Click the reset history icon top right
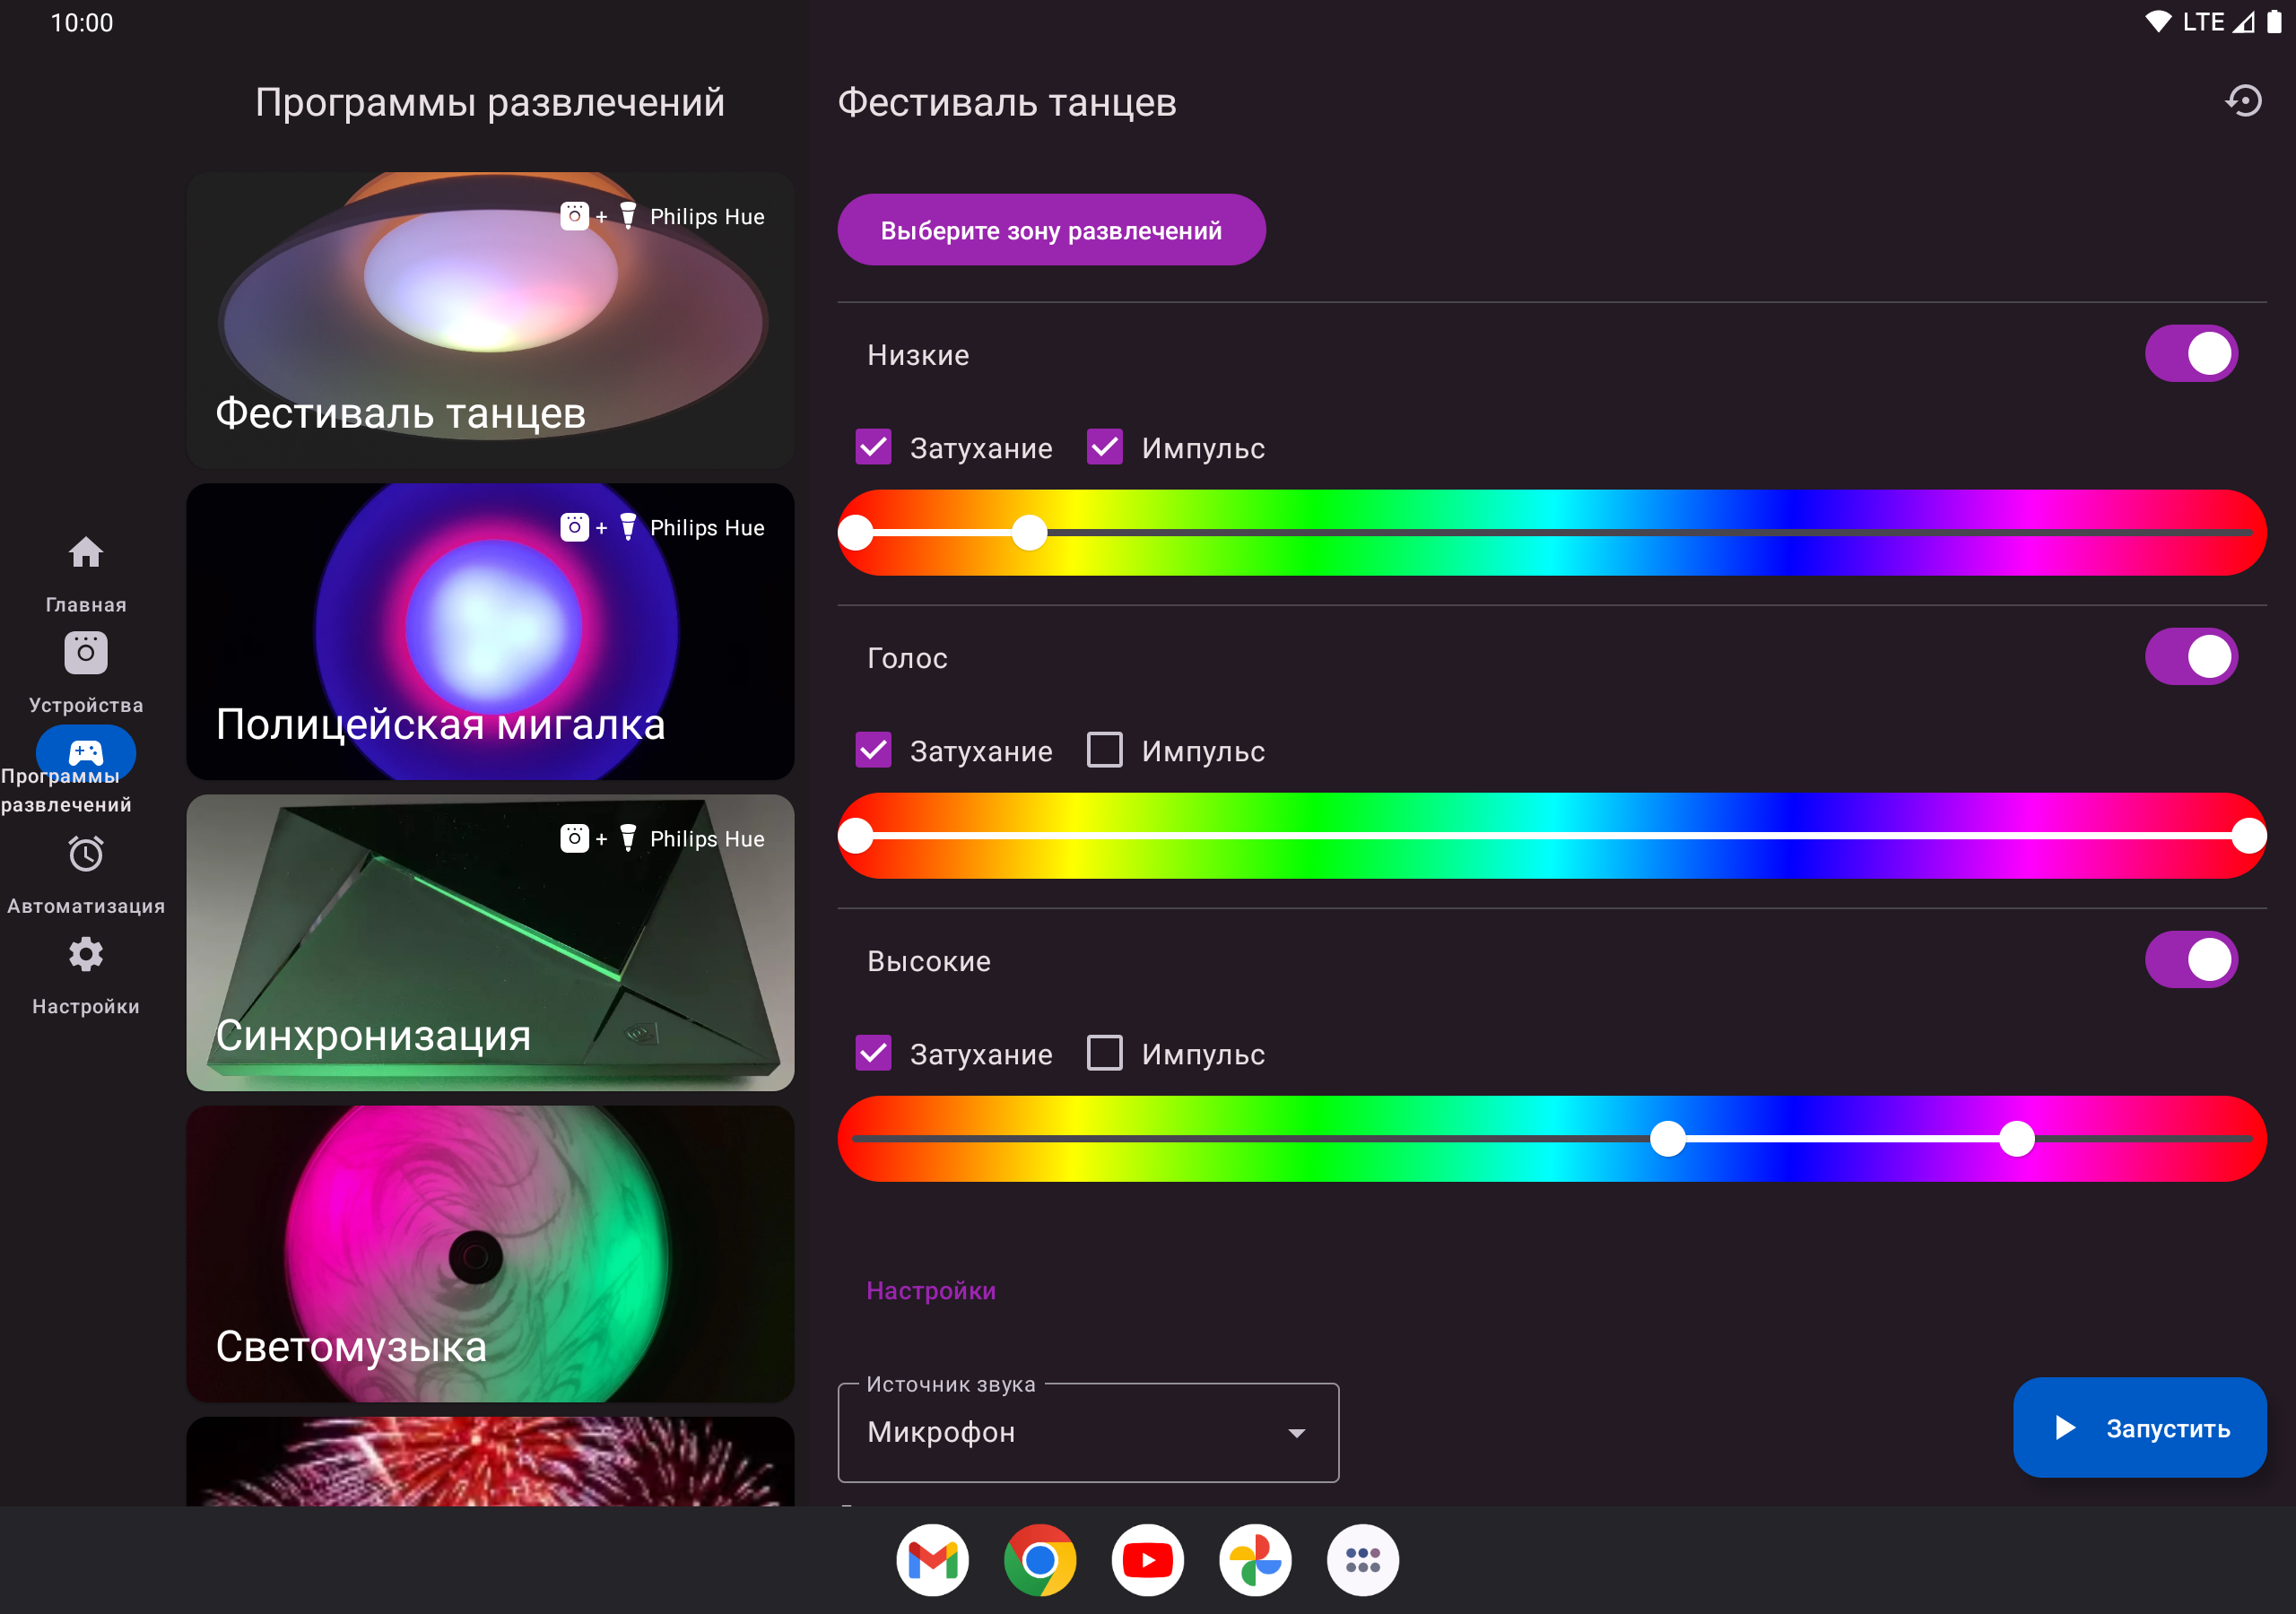The image size is (2296, 1614). (x=2243, y=101)
